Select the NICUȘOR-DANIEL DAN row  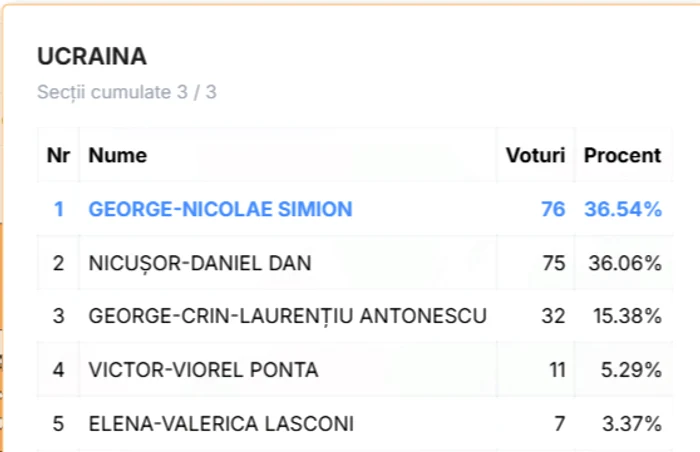pos(355,263)
